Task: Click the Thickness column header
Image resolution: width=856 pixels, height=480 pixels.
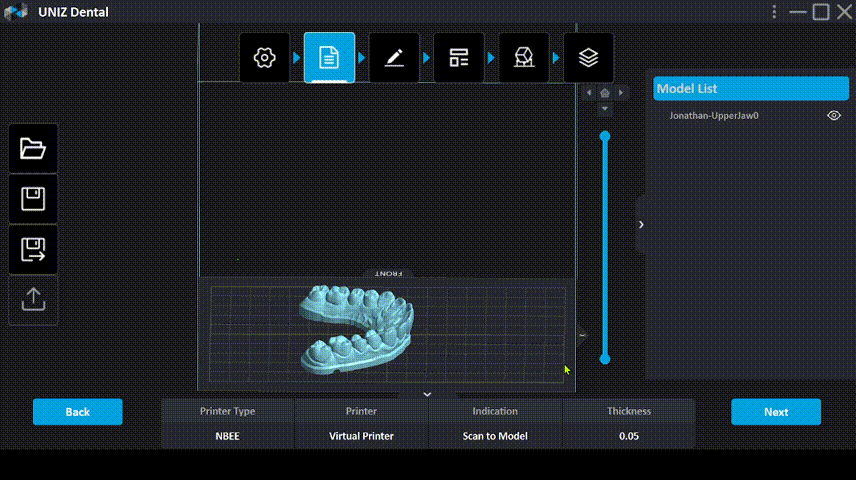Action: [x=628, y=411]
